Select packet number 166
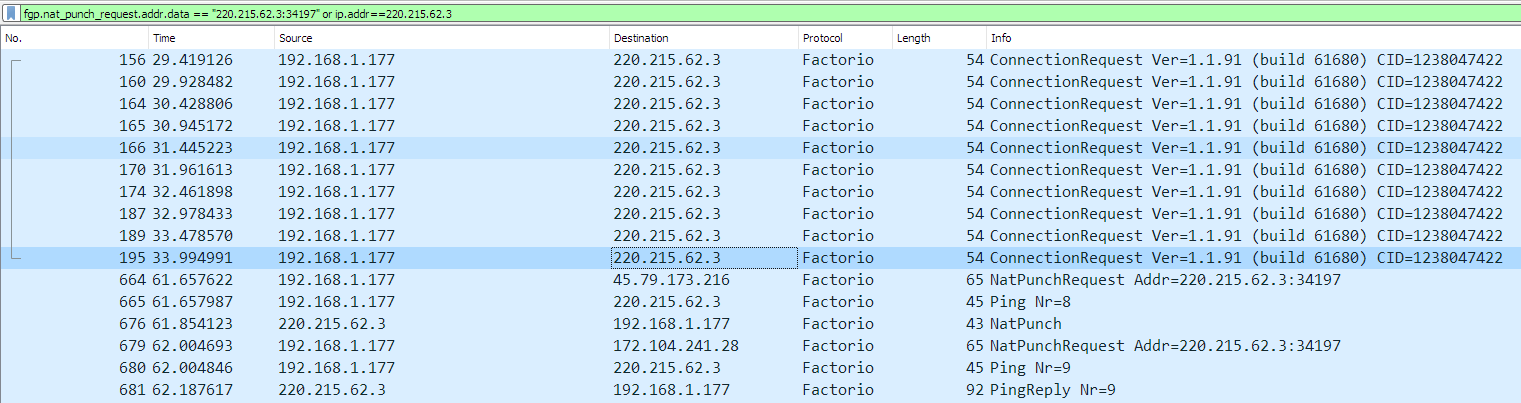The height and width of the screenshot is (403, 1521). (x=760, y=147)
